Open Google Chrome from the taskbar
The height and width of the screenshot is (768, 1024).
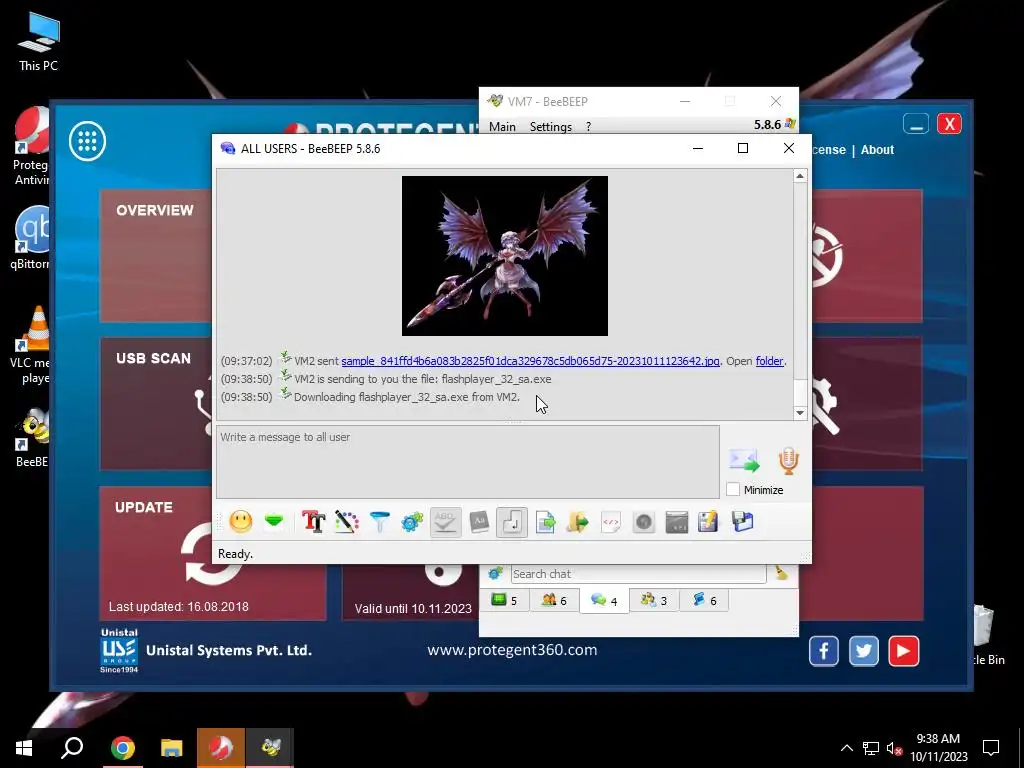pos(122,748)
